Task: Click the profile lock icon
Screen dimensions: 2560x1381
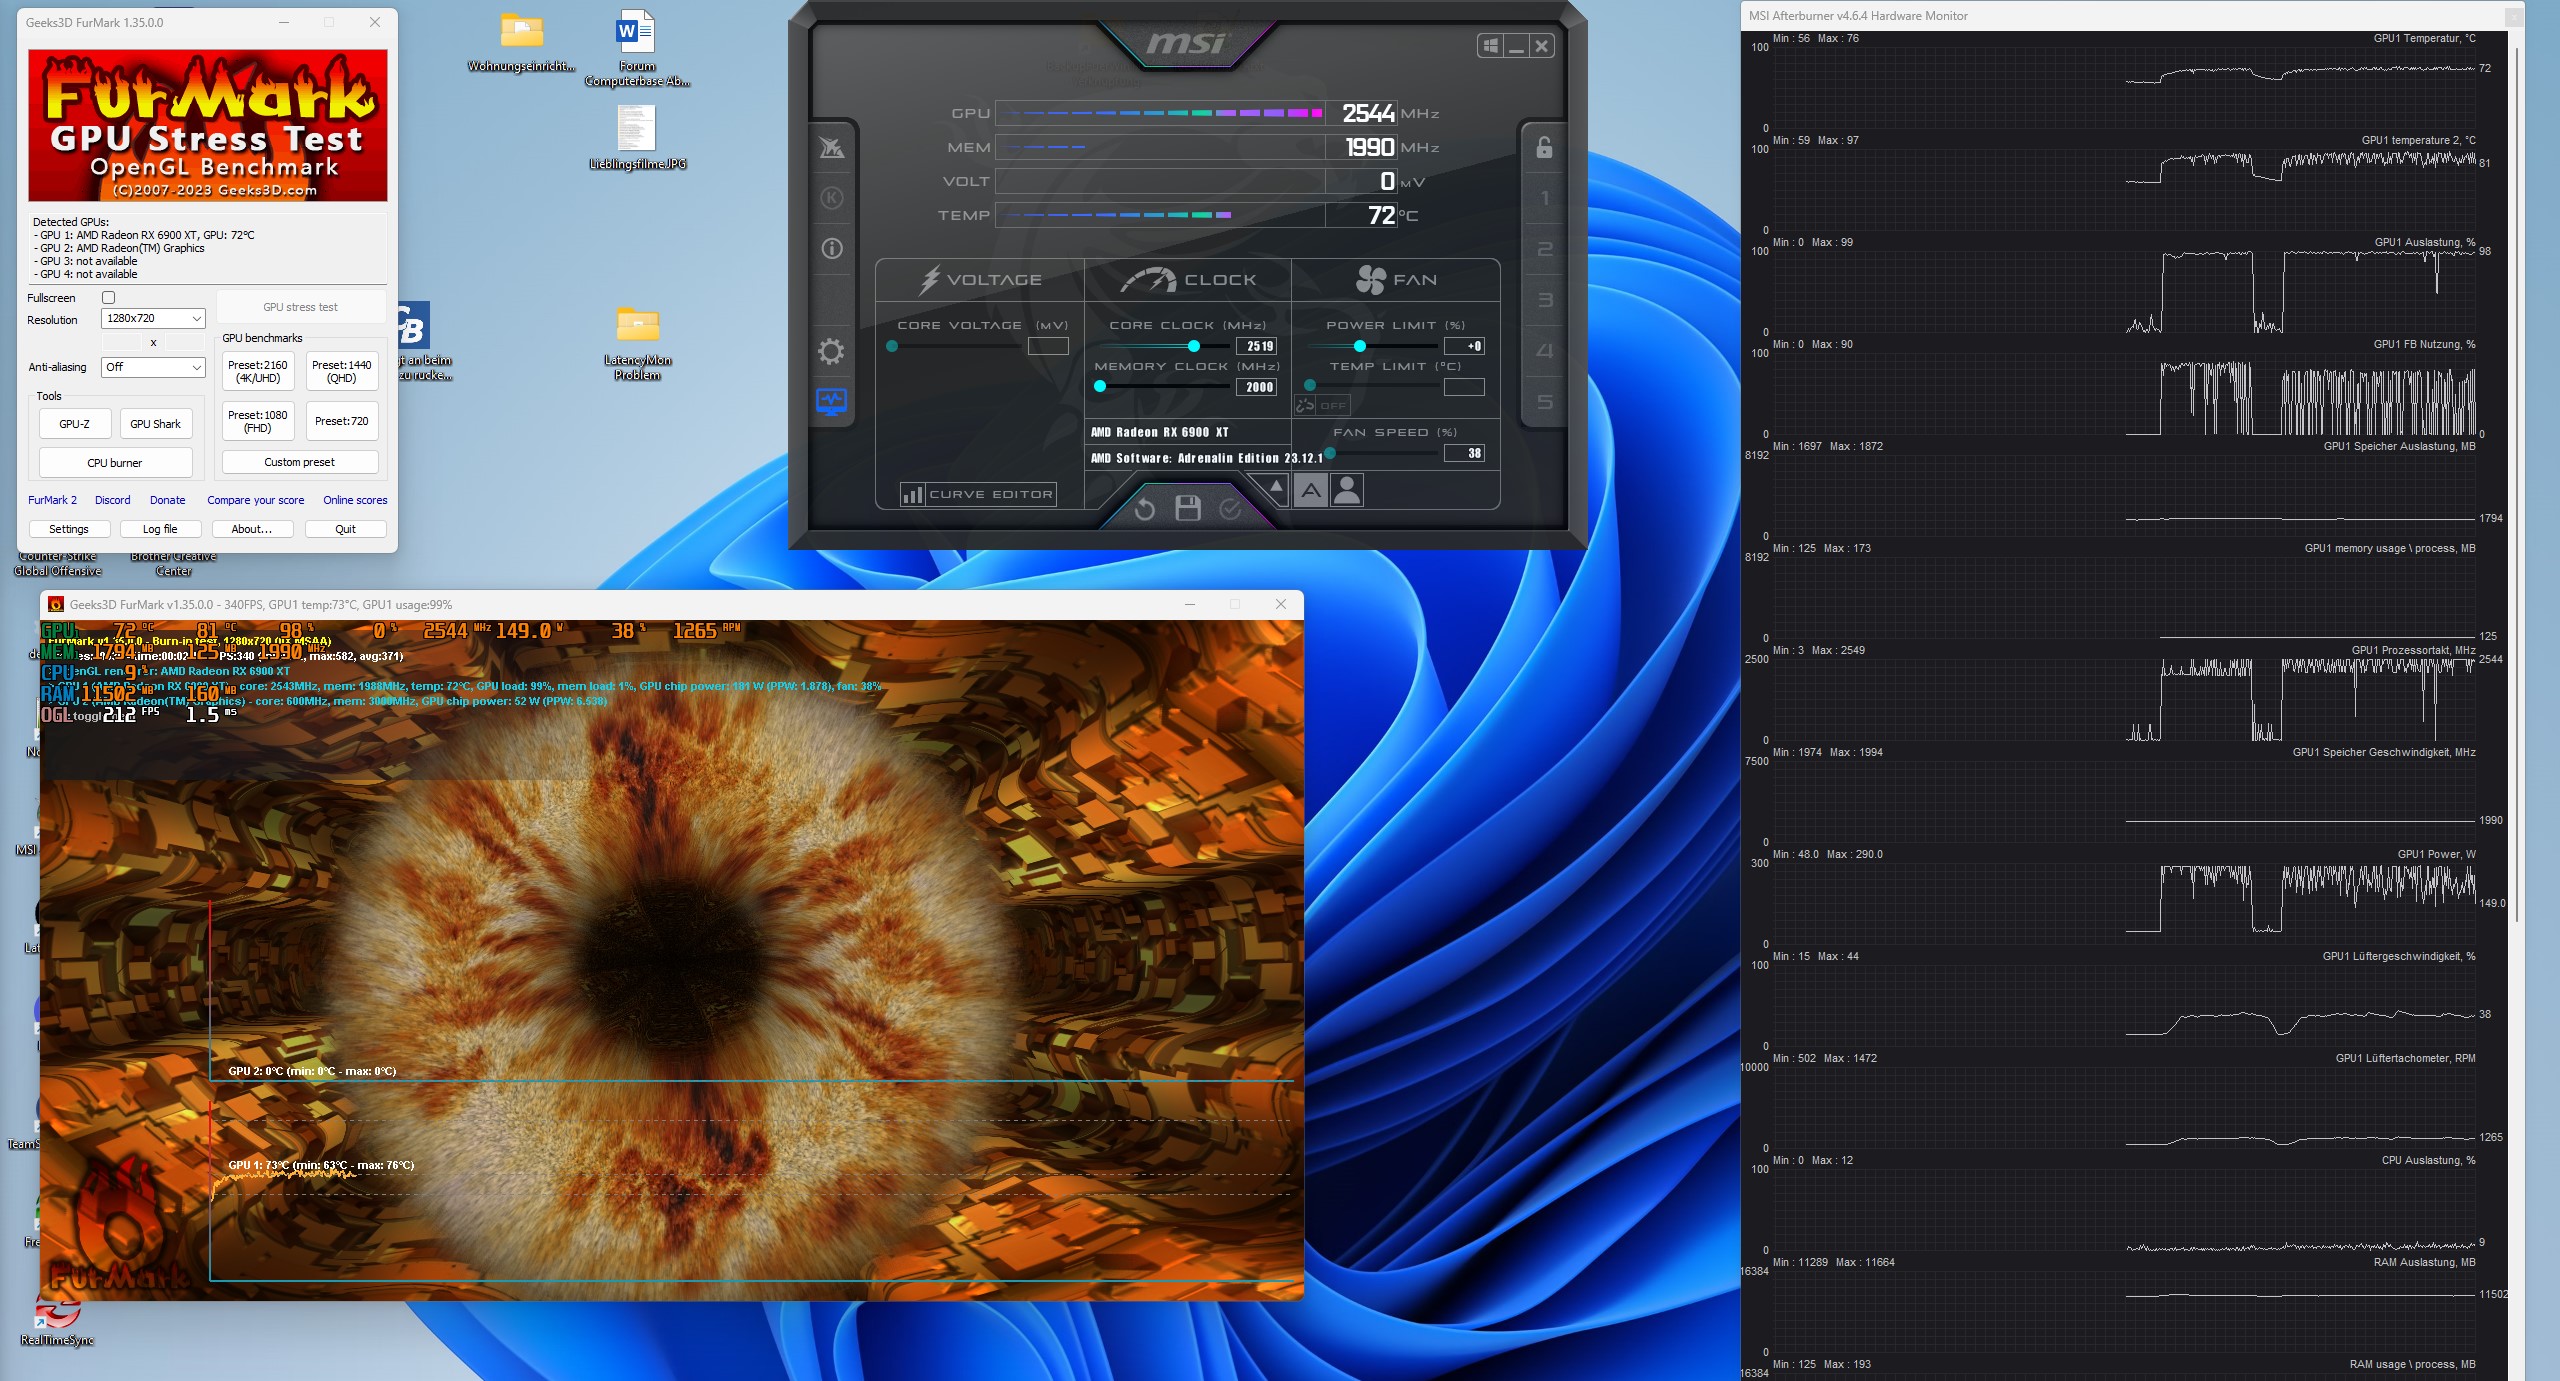Action: tap(1544, 148)
